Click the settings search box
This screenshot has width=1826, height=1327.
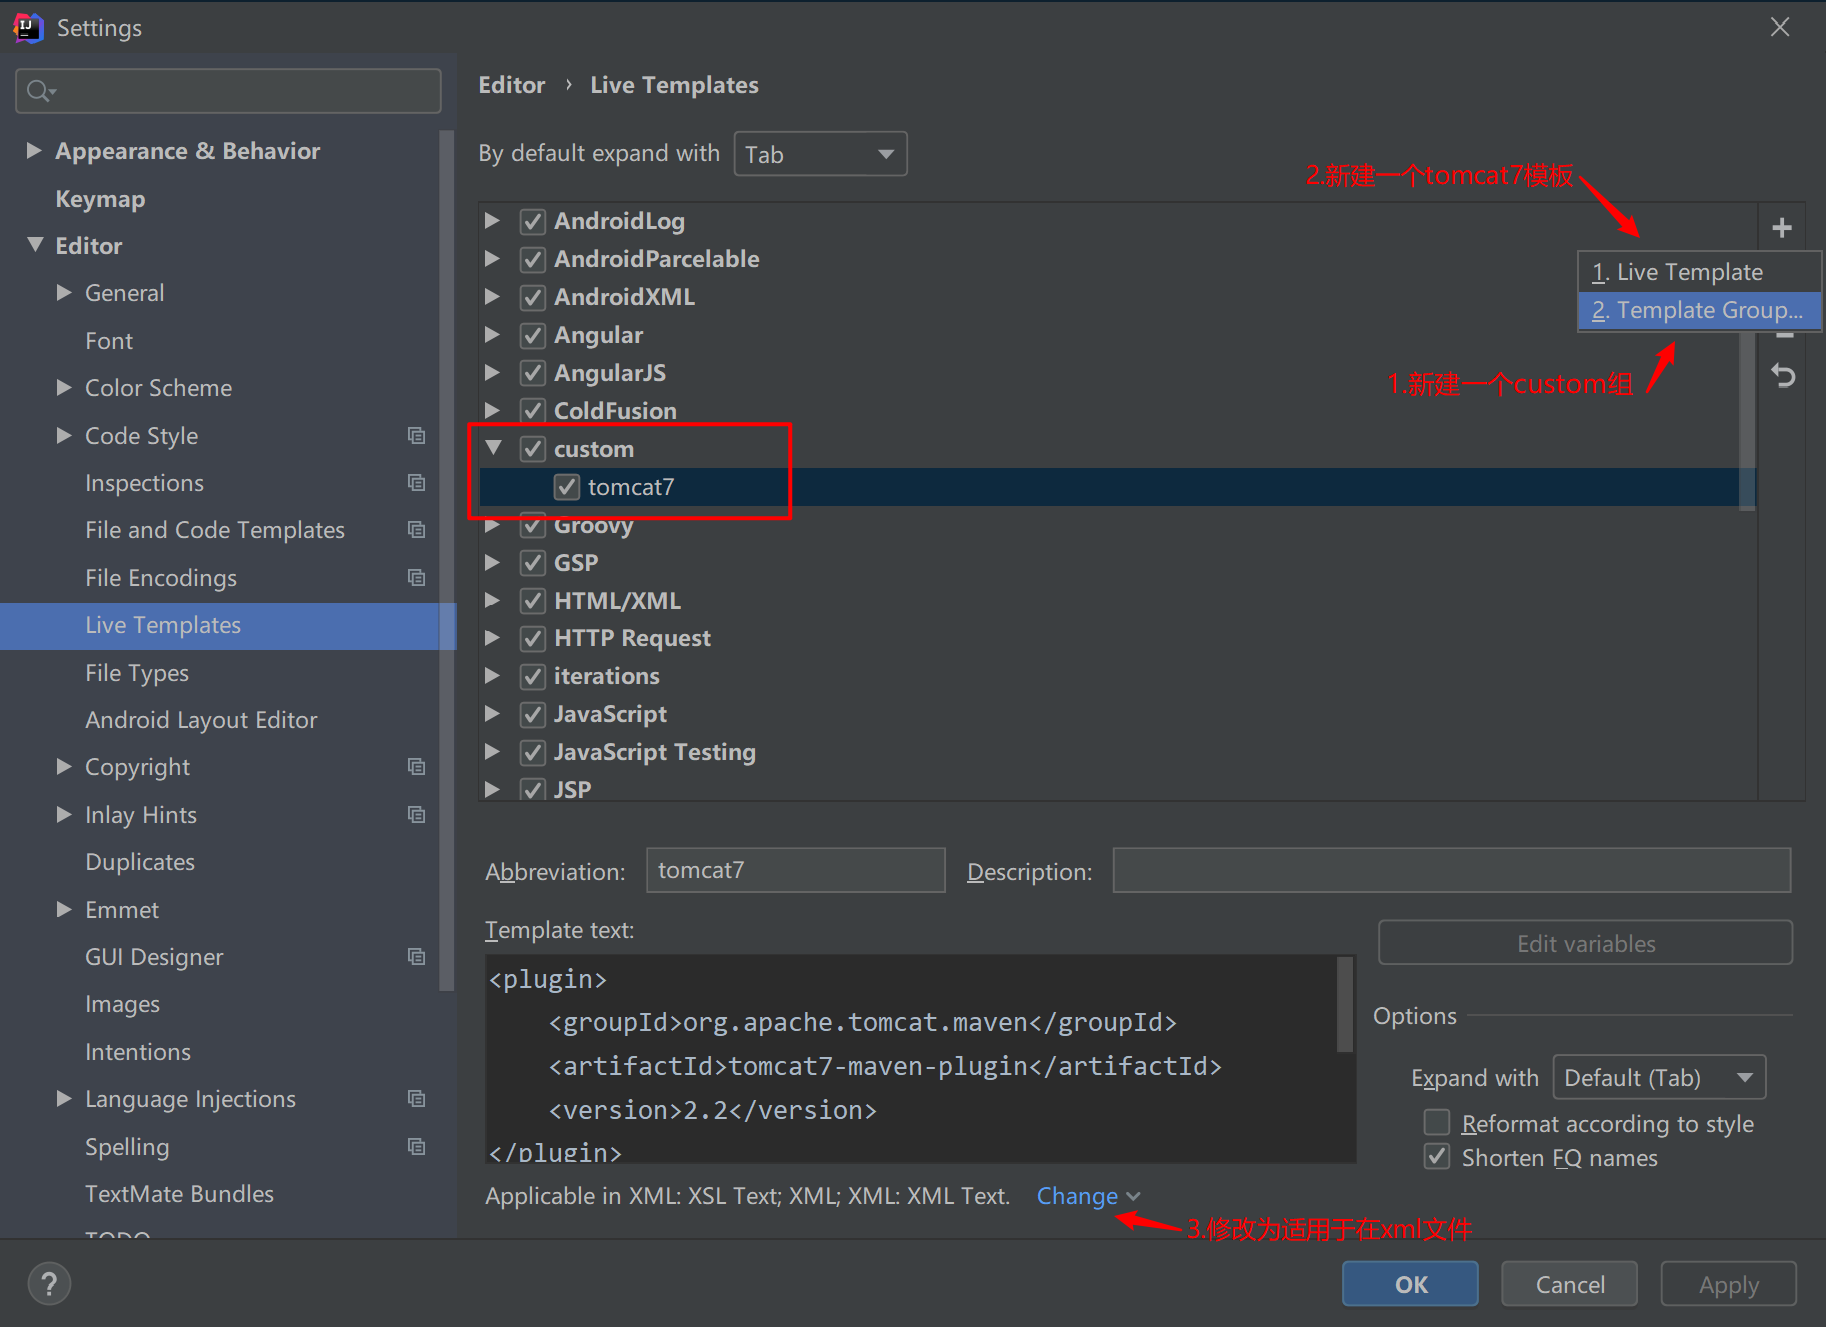(x=228, y=91)
